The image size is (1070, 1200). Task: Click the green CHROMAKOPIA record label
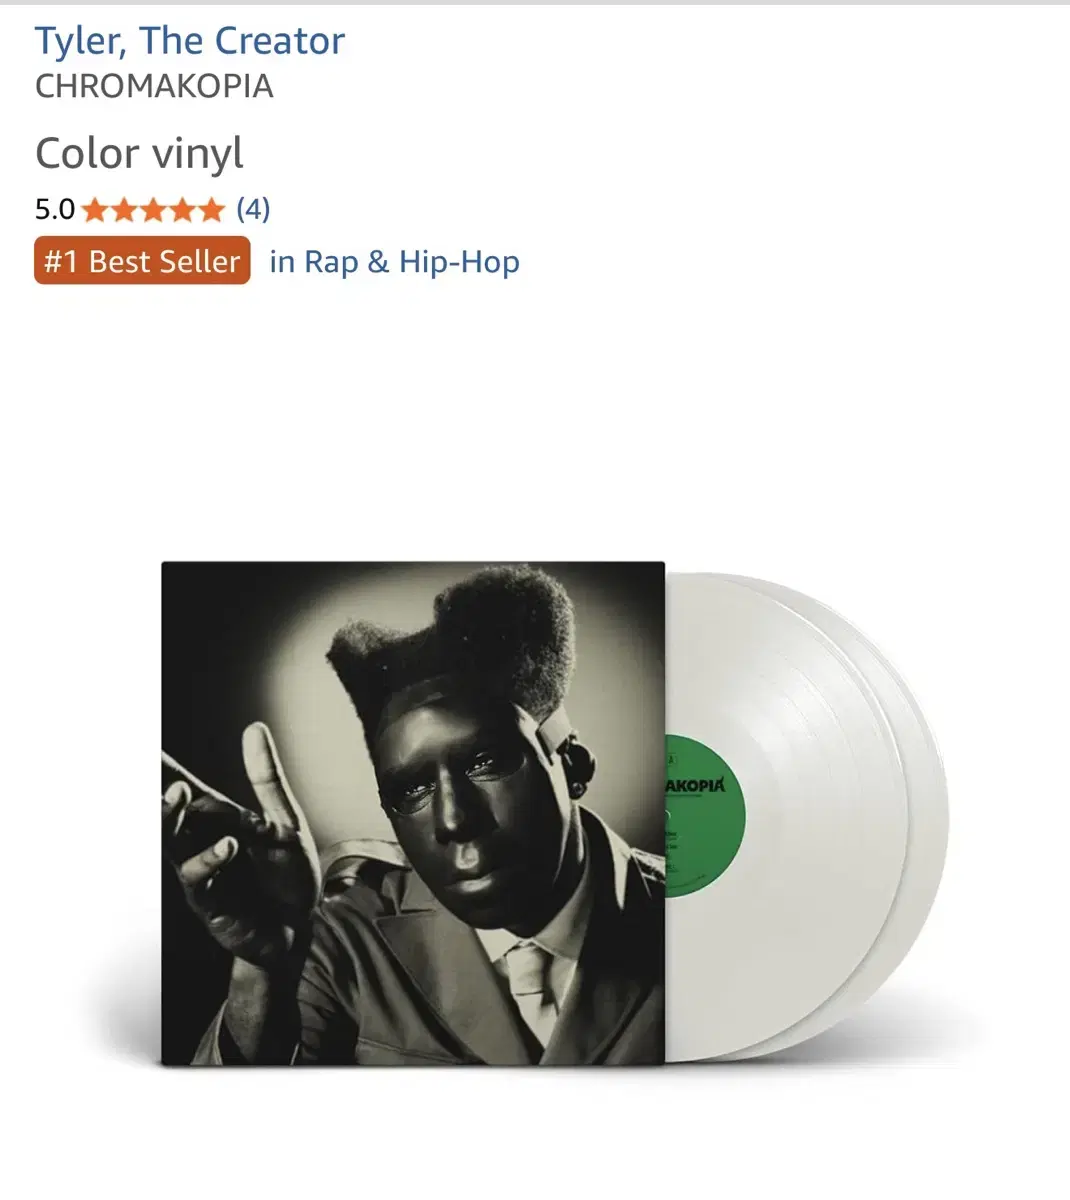click(706, 816)
